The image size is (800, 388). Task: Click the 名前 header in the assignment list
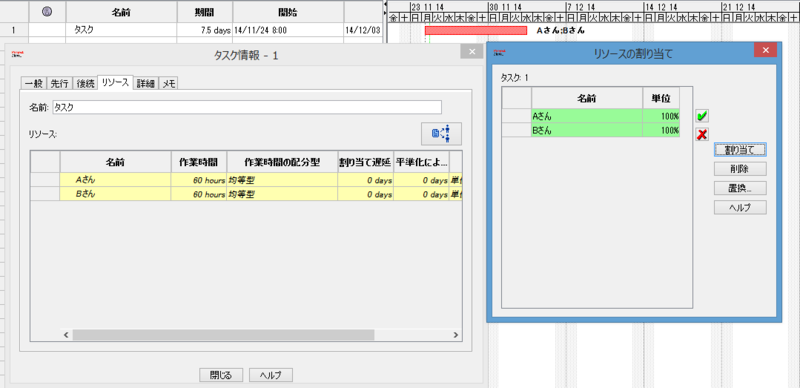click(x=587, y=98)
